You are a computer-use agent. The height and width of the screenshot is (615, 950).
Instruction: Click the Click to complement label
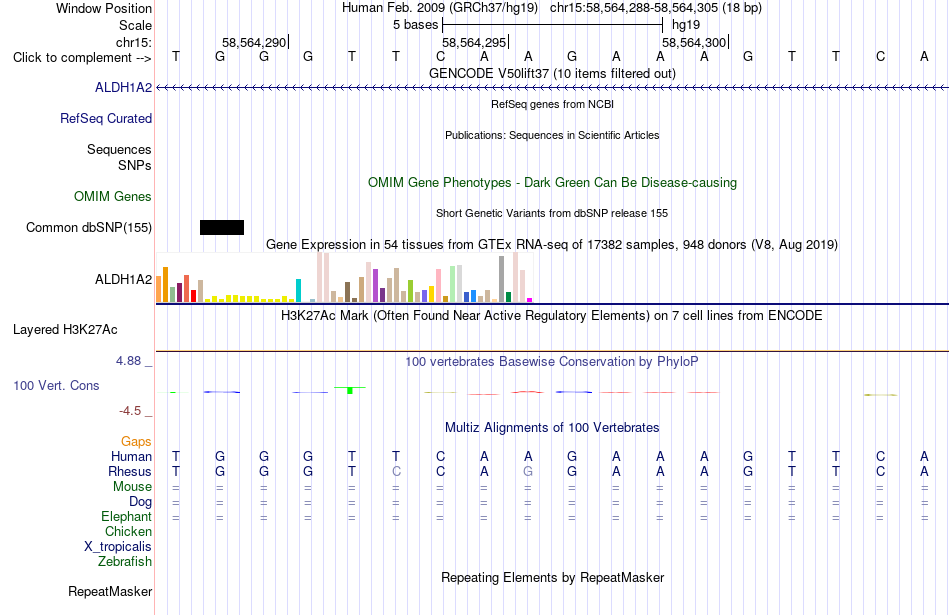pos(82,58)
